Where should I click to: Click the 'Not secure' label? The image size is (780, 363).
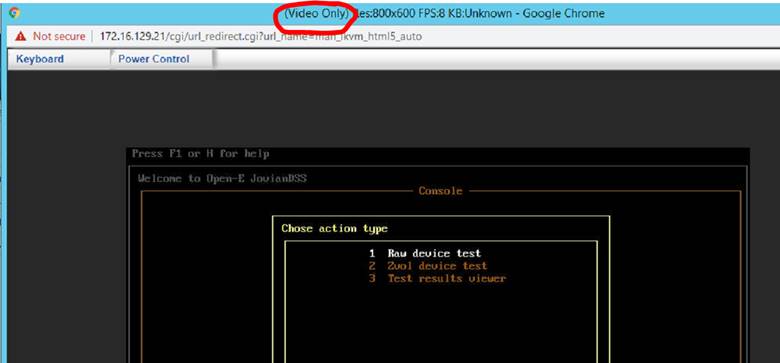(59, 36)
